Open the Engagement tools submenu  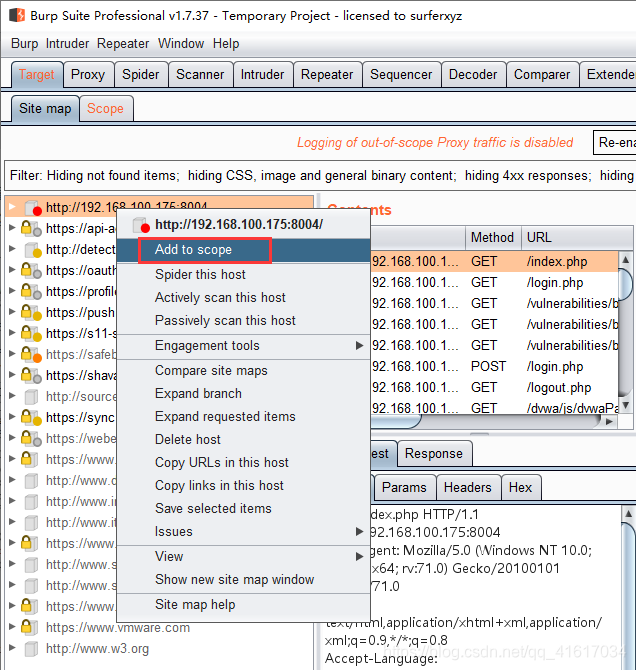pyautogui.click(x=243, y=345)
